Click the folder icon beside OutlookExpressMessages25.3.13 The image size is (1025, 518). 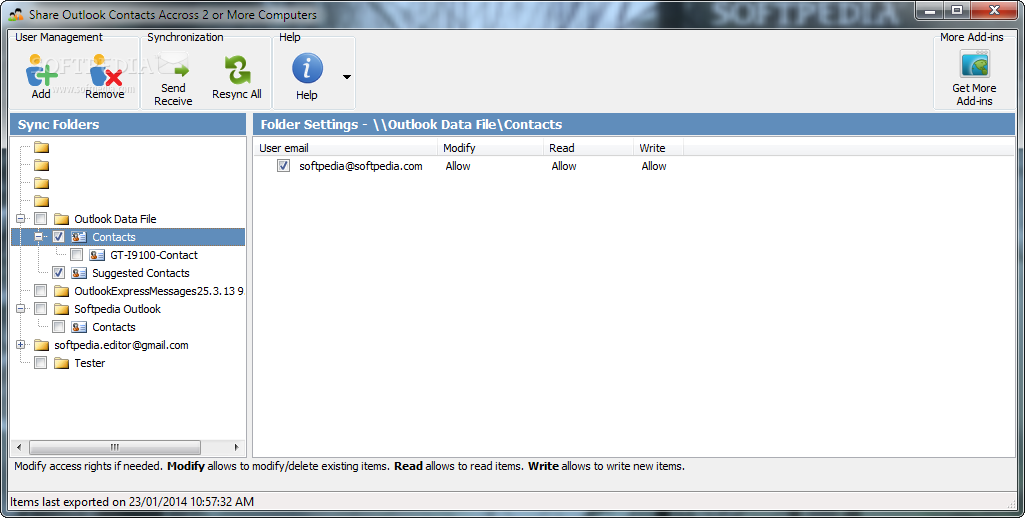point(61,291)
